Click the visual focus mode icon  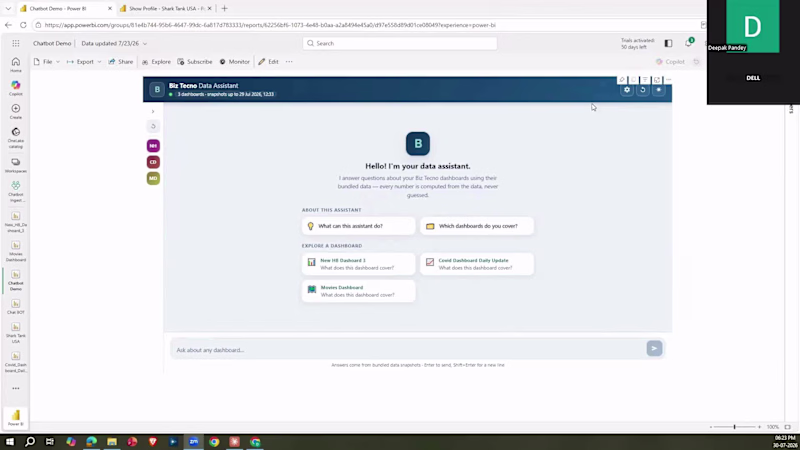coord(657,80)
